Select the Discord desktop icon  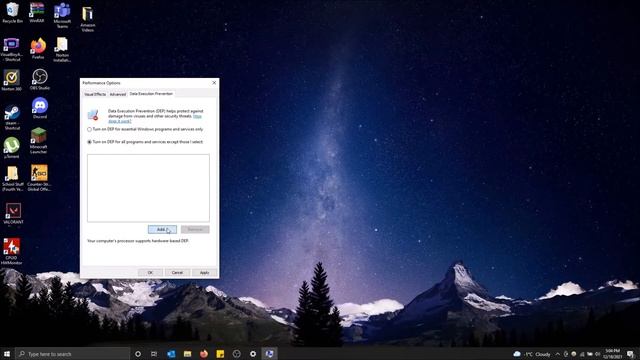pyautogui.click(x=40, y=108)
